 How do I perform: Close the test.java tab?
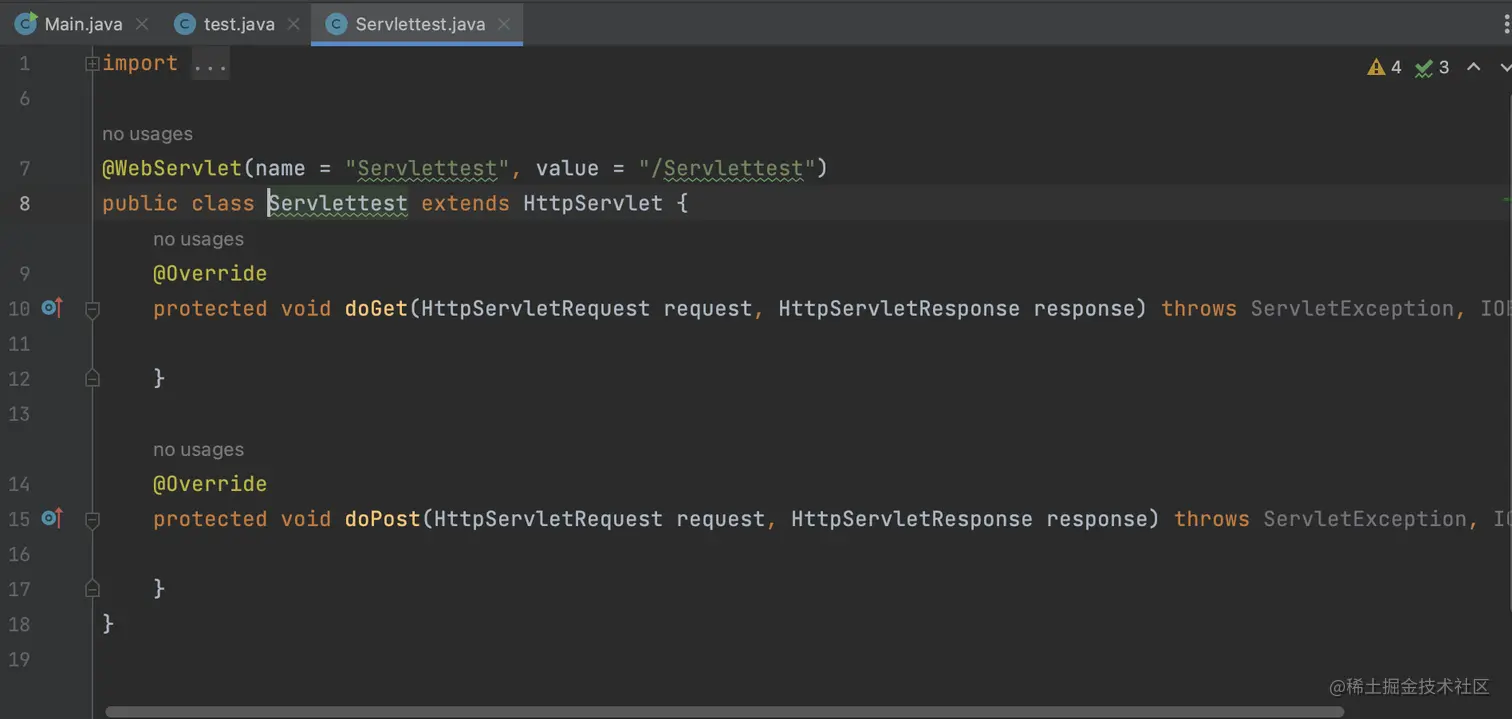click(294, 24)
